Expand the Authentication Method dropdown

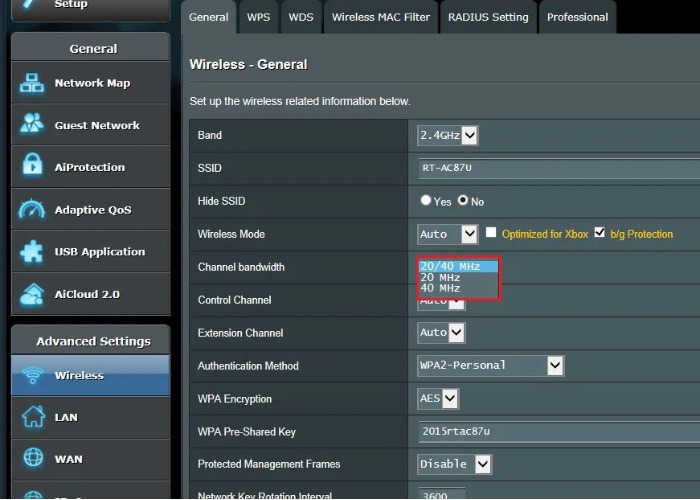491,366
